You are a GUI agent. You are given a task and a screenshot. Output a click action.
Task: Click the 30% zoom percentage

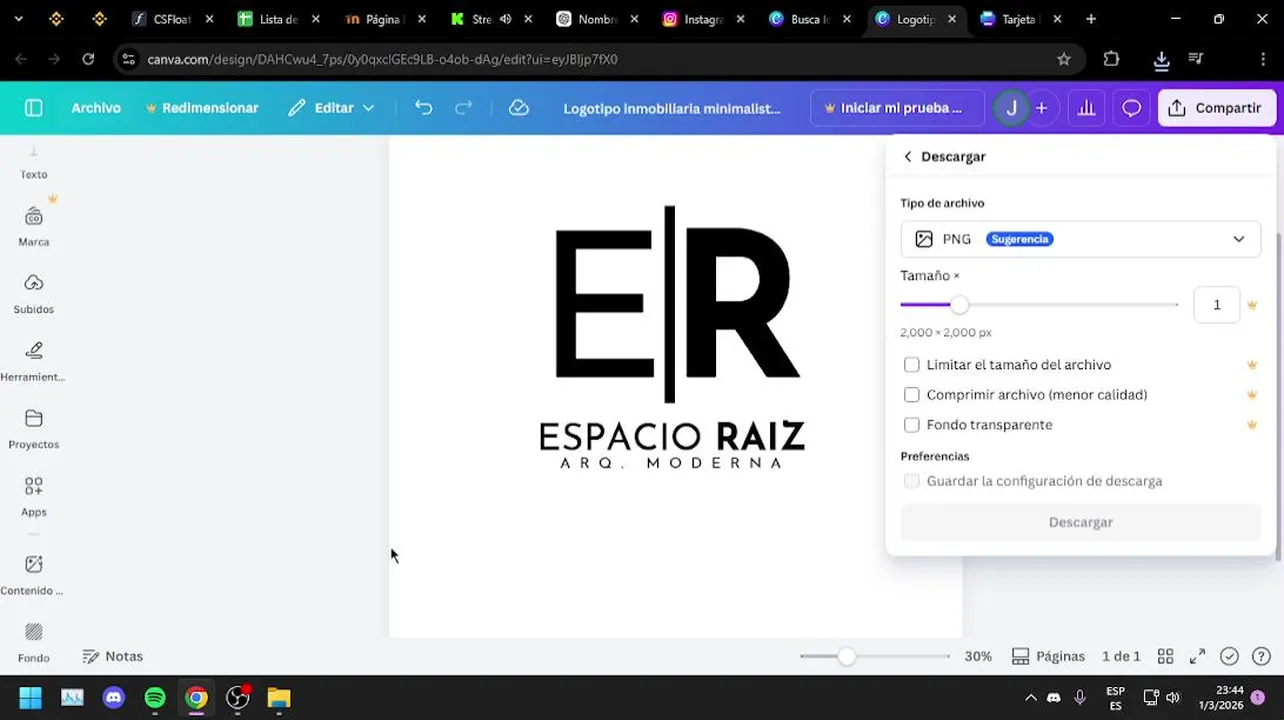(x=978, y=656)
